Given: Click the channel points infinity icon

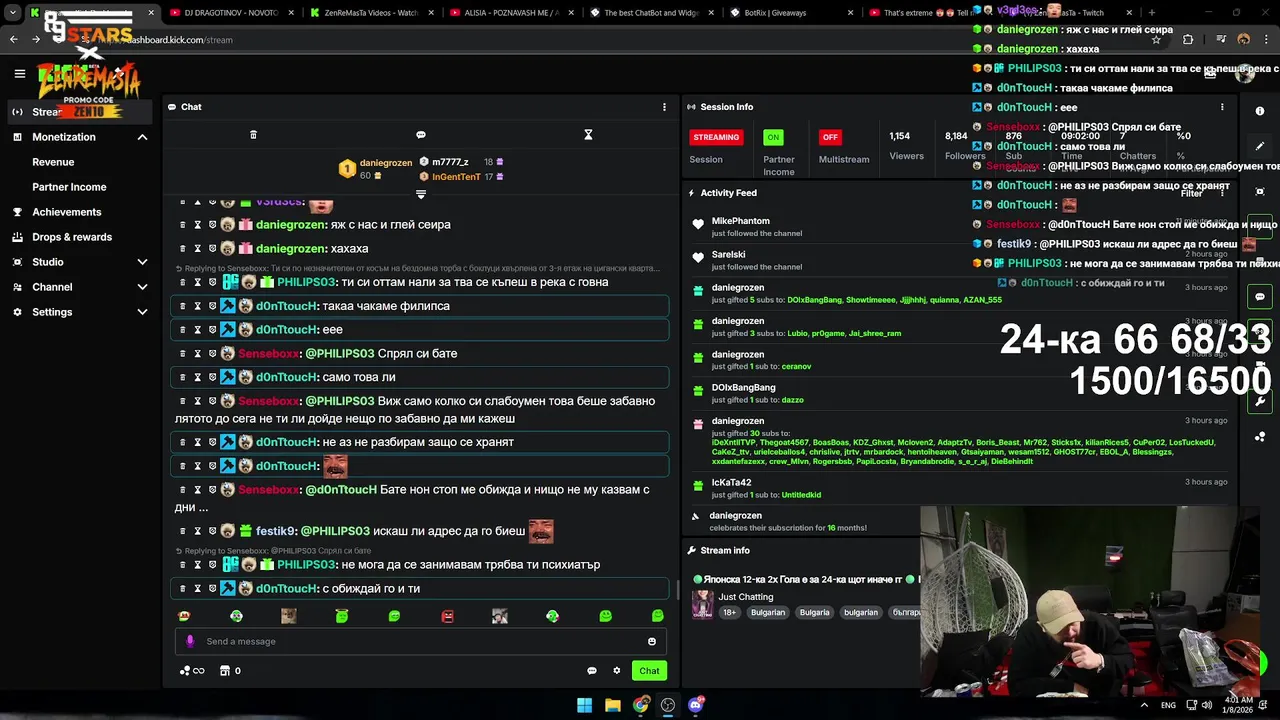Looking at the screenshot, I should [192, 671].
